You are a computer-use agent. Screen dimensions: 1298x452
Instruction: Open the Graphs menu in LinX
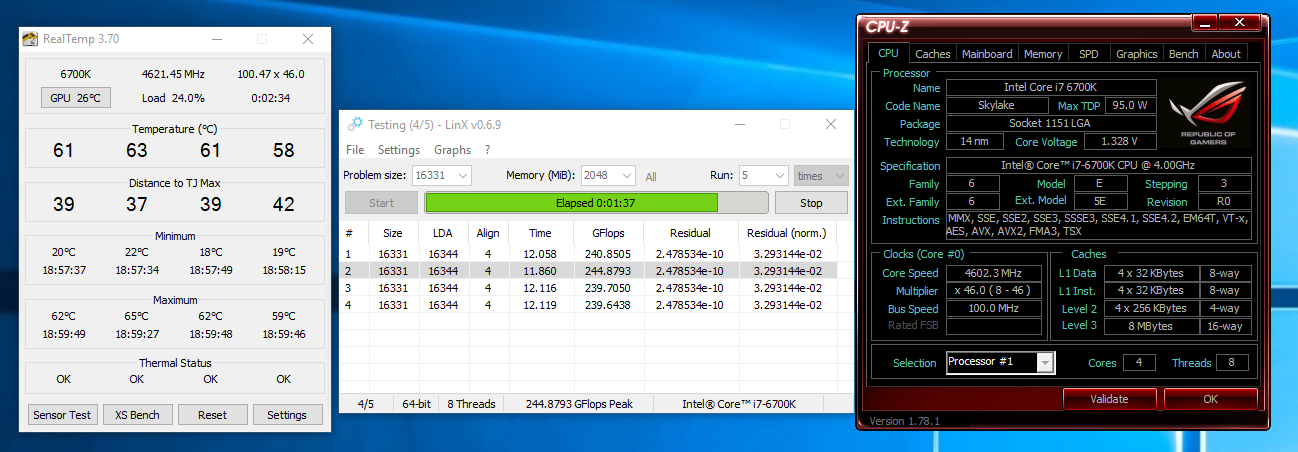452,150
